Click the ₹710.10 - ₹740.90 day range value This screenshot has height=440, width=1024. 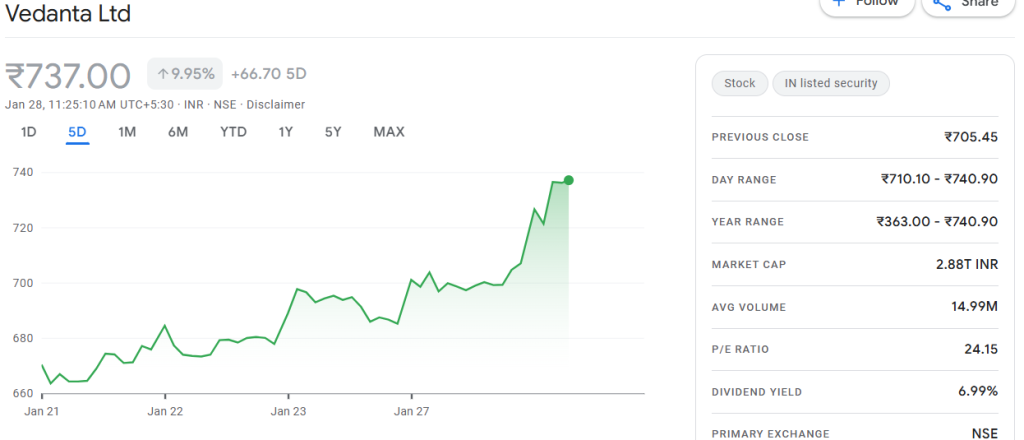(939, 179)
